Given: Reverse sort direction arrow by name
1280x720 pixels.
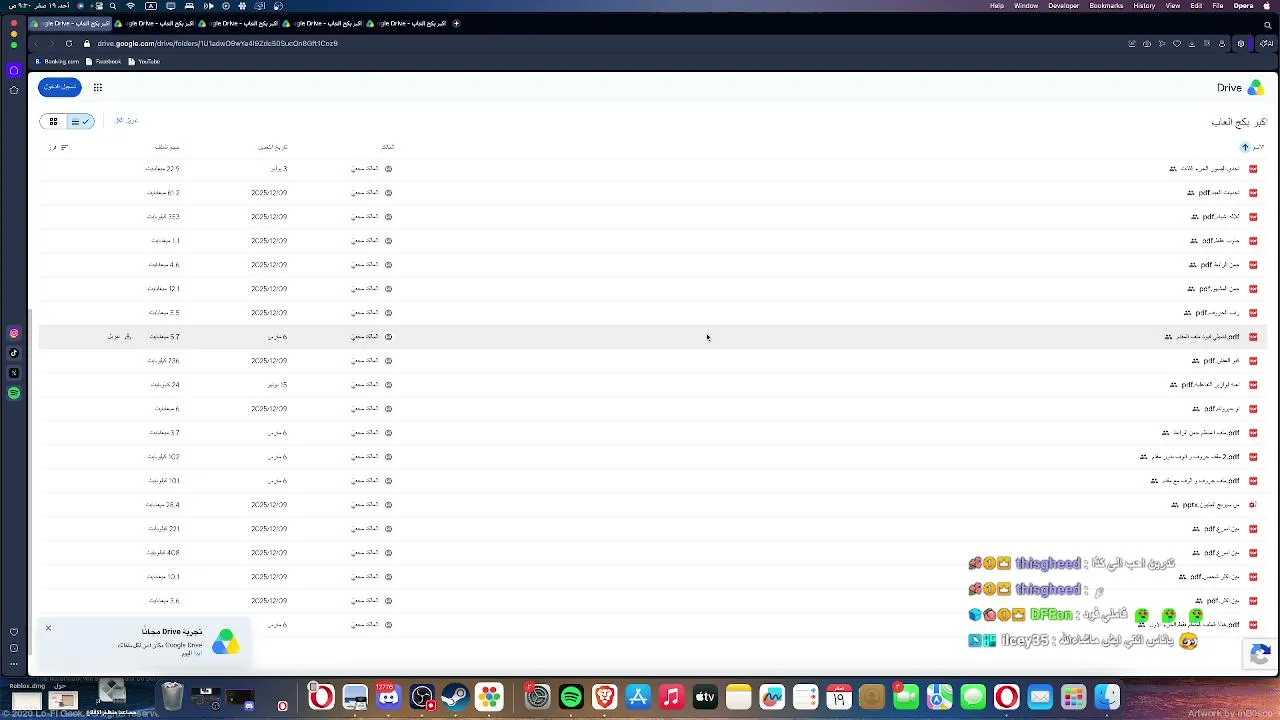Looking at the screenshot, I should pyautogui.click(x=1245, y=147).
